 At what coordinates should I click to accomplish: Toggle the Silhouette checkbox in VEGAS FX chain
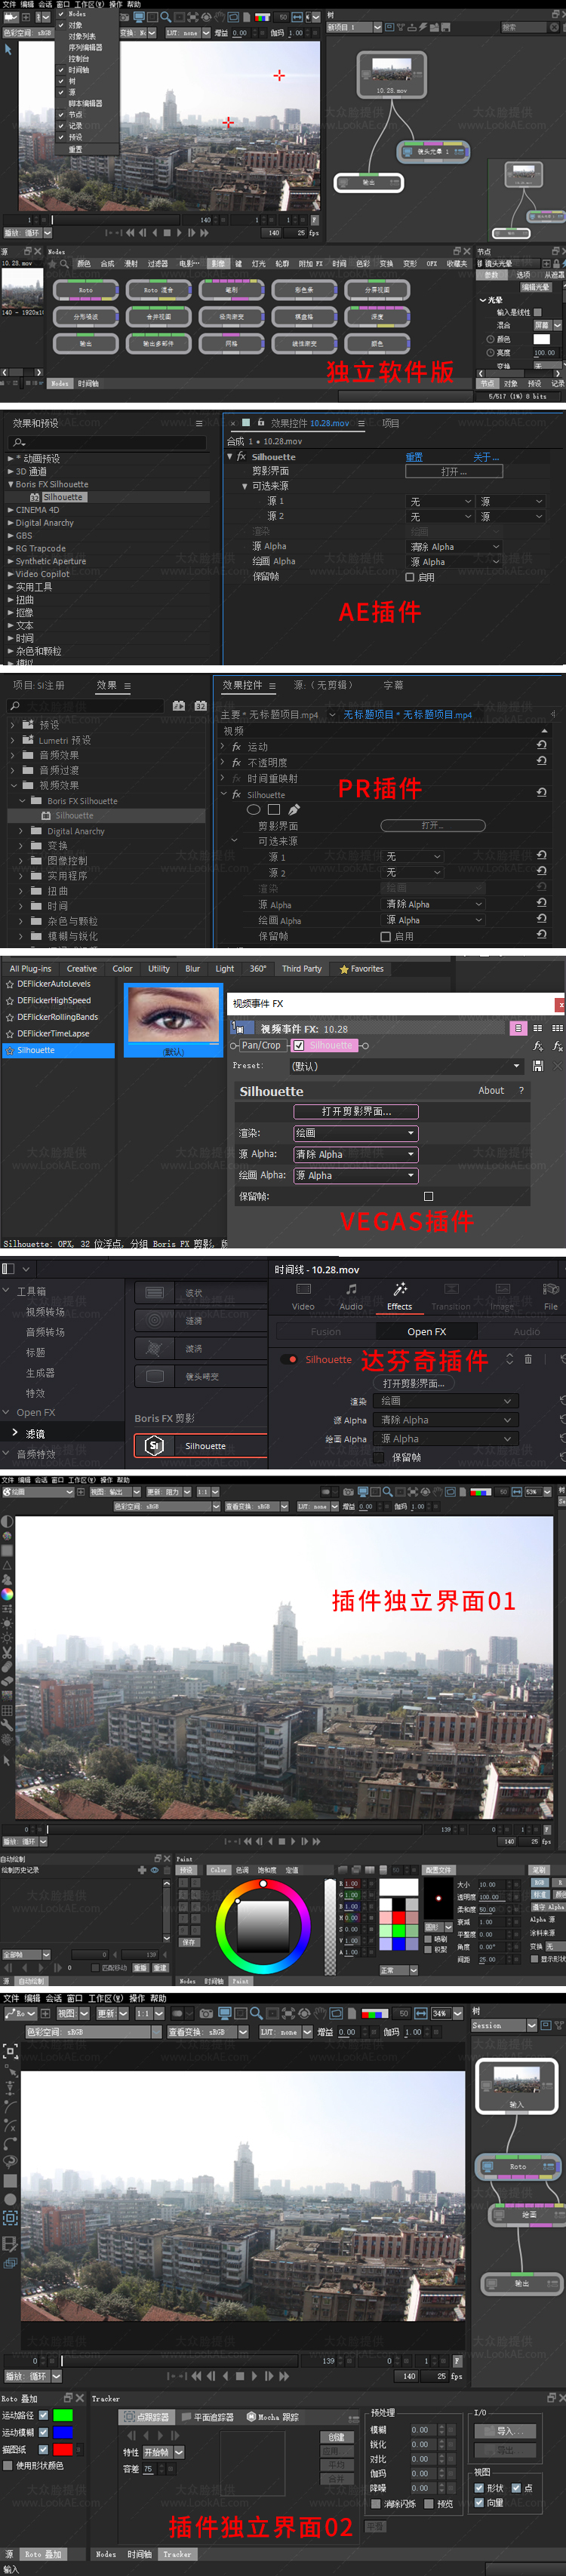(x=298, y=1045)
